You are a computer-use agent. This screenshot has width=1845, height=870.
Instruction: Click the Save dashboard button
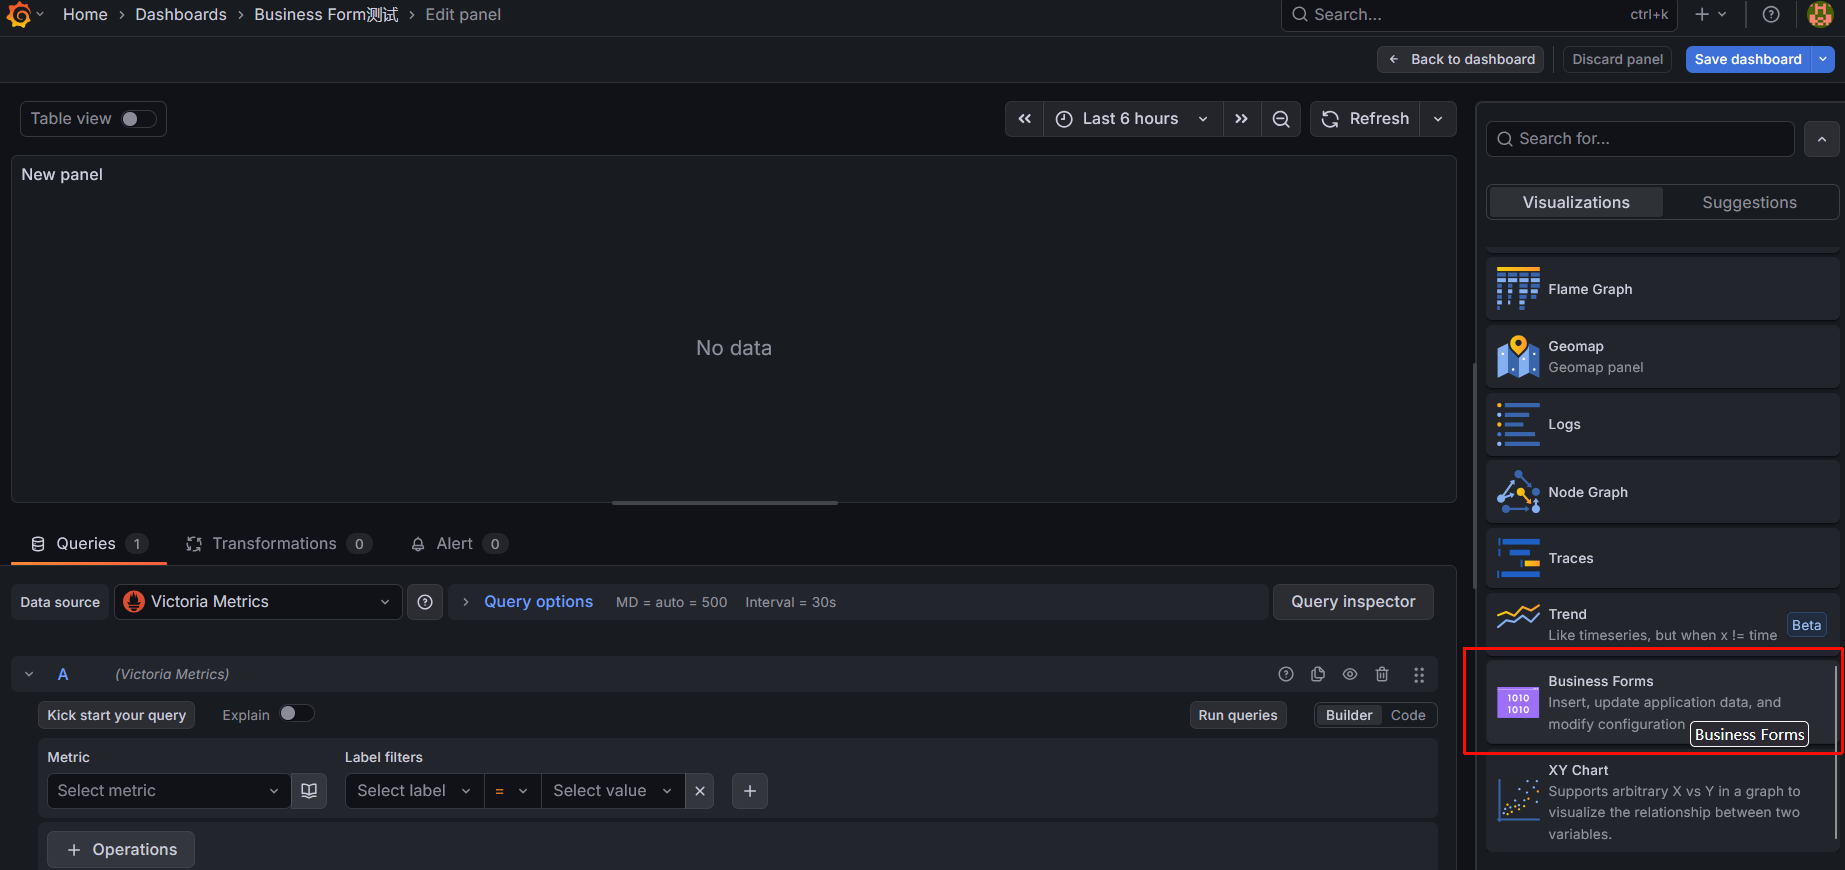coord(1747,60)
